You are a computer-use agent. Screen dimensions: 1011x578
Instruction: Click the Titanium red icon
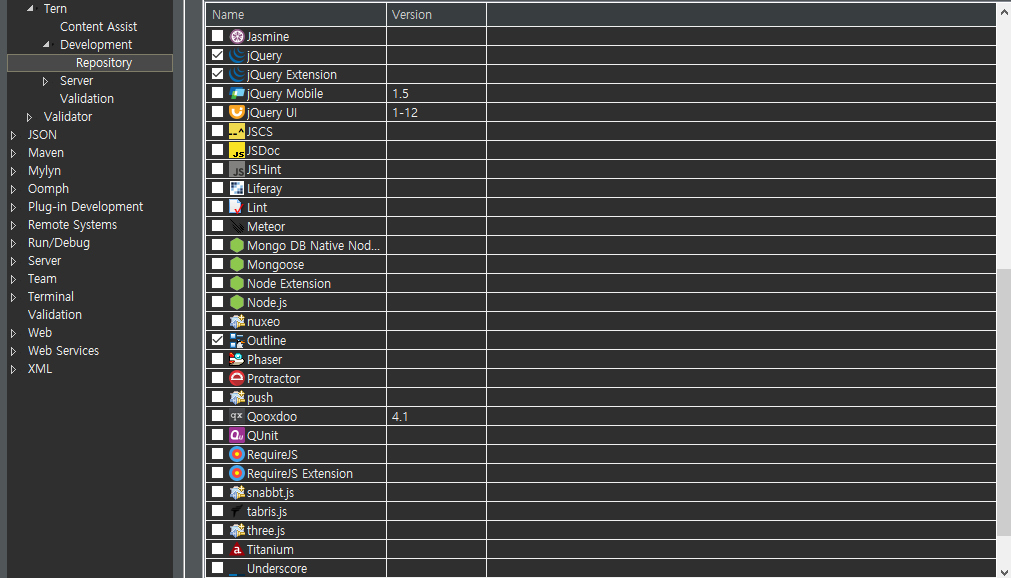coord(237,550)
